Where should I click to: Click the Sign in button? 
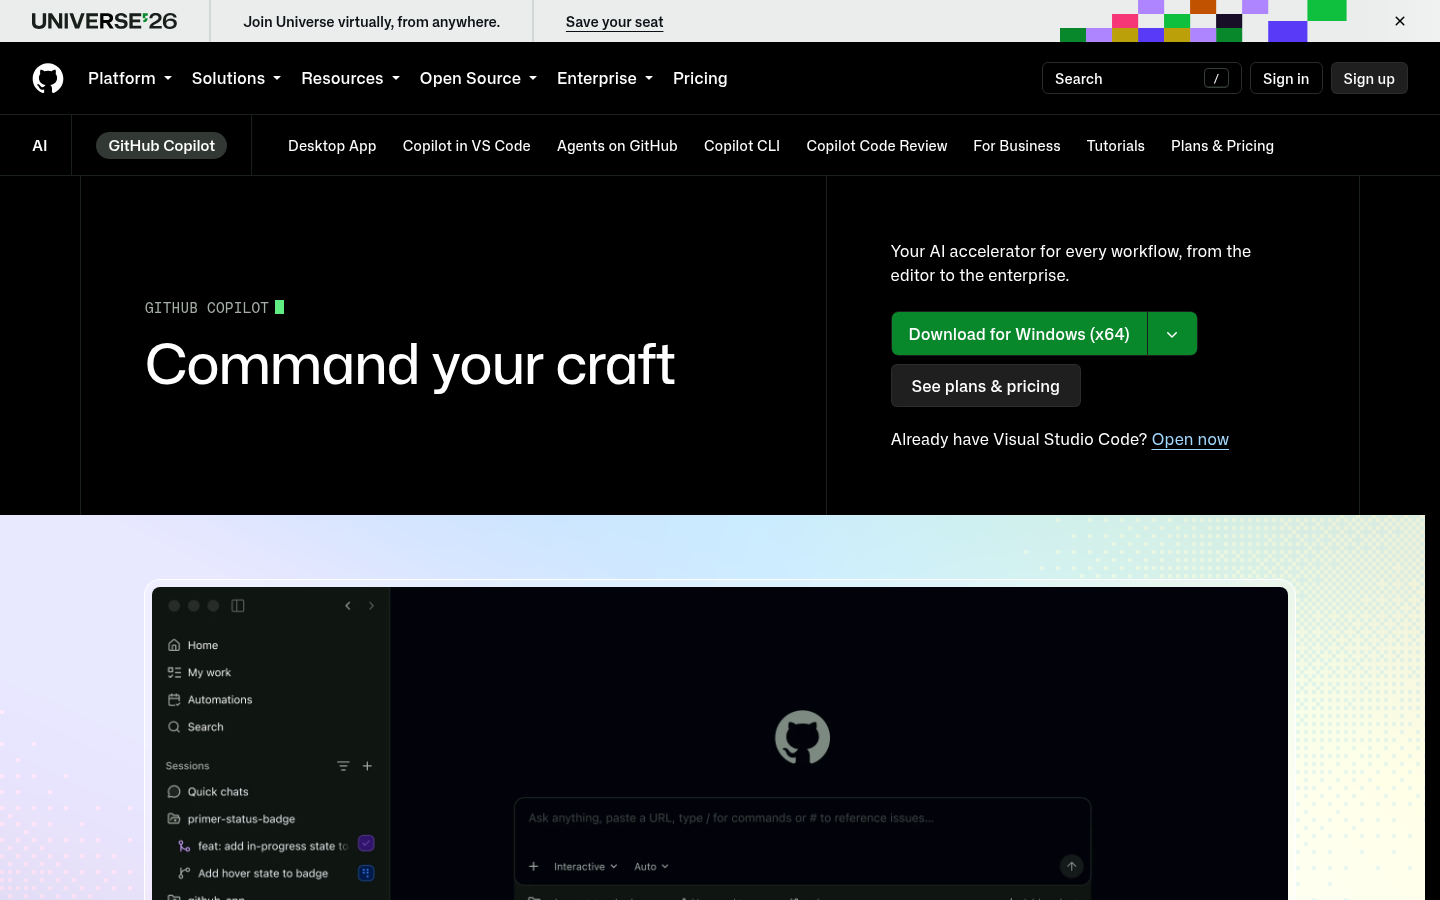click(1286, 78)
